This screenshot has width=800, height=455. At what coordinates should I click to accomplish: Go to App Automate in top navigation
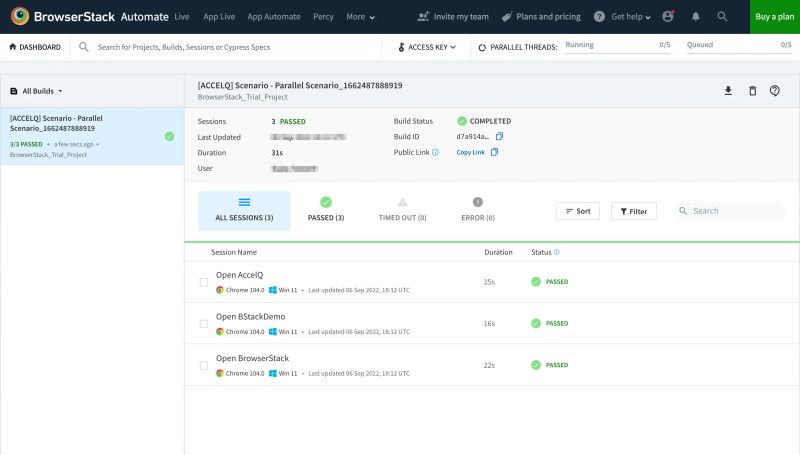tap(274, 16)
